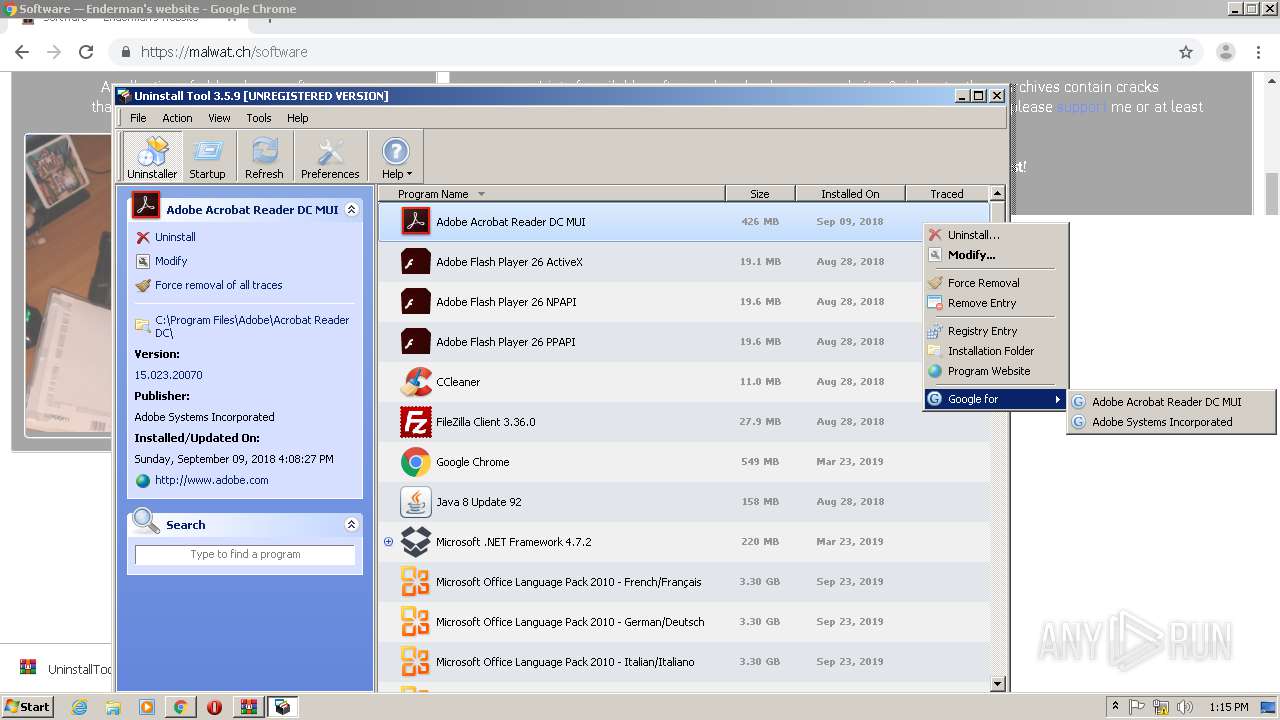Viewport: 1280px width, 720px height.
Task: Choose Modify... from the context menu
Action: click(x=996, y=255)
